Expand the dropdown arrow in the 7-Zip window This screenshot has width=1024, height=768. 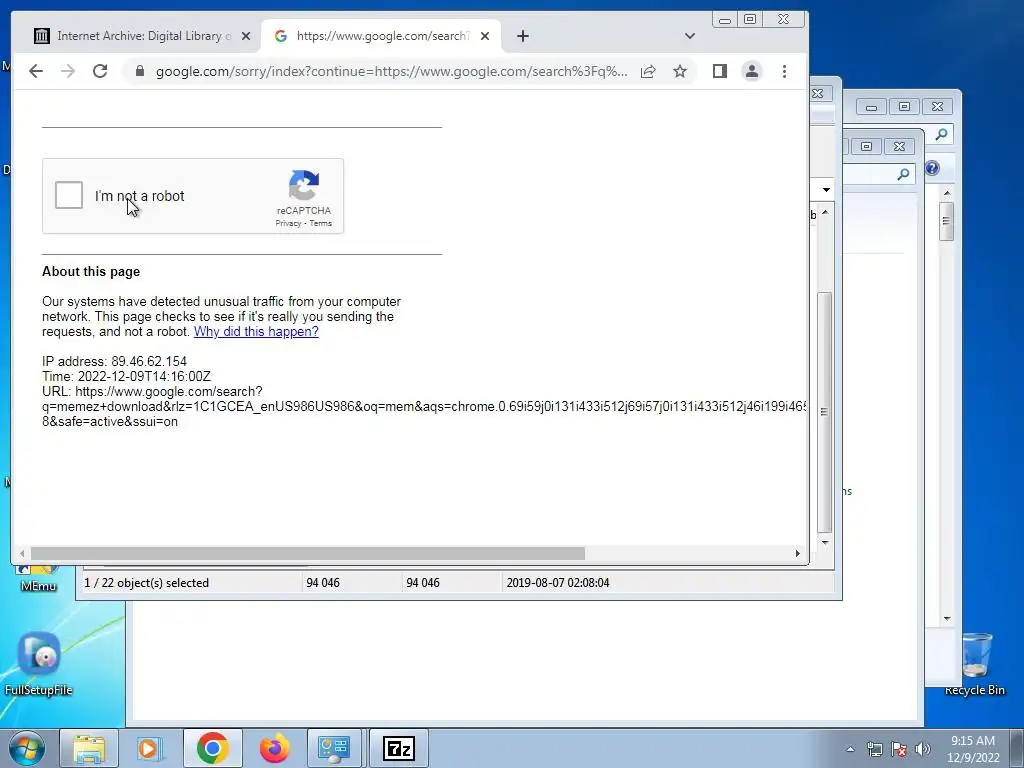pyautogui.click(x=826, y=190)
